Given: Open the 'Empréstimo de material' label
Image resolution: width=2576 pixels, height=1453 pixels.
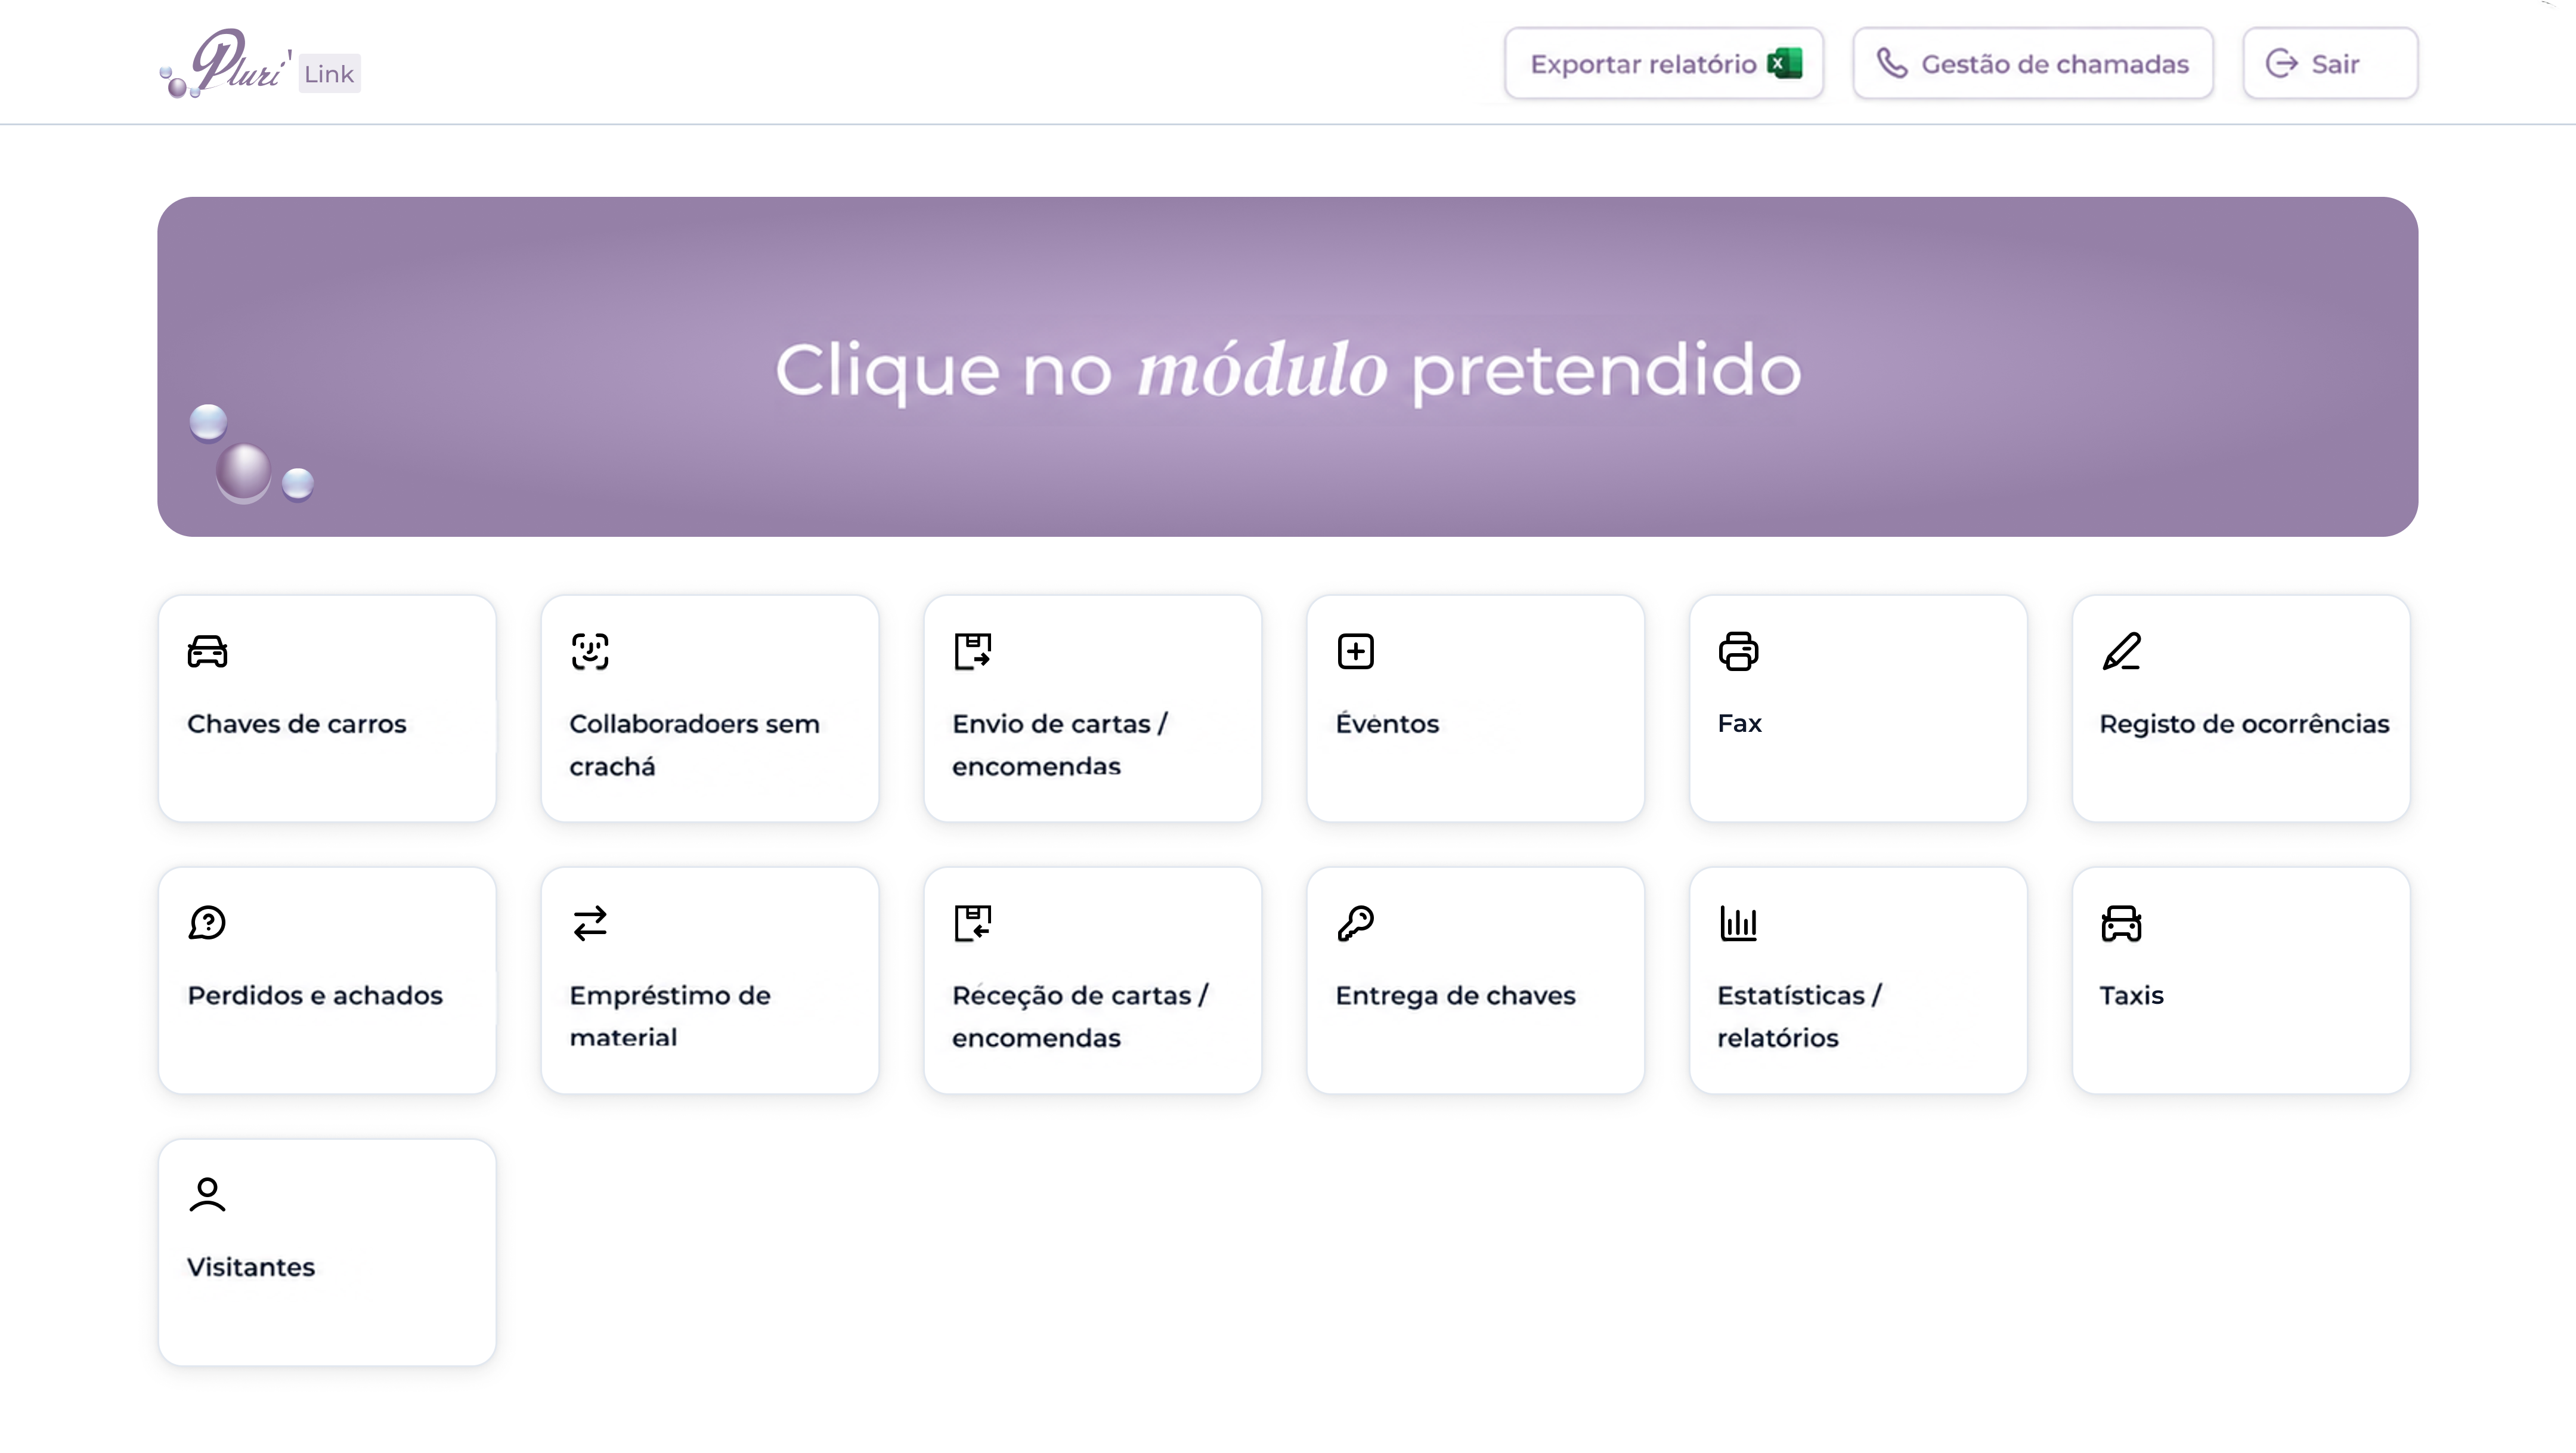Looking at the screenshot, I should click(670, 1016).
